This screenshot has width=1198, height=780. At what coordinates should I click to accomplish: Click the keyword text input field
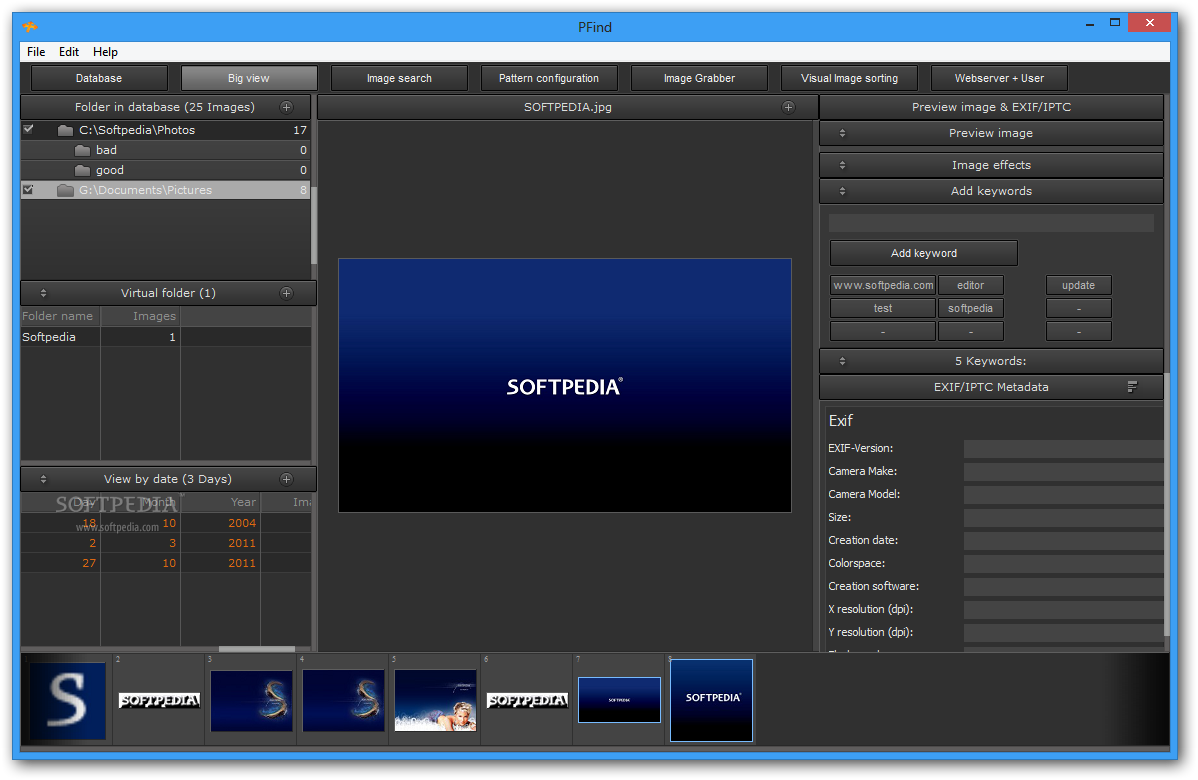[991, 223]
